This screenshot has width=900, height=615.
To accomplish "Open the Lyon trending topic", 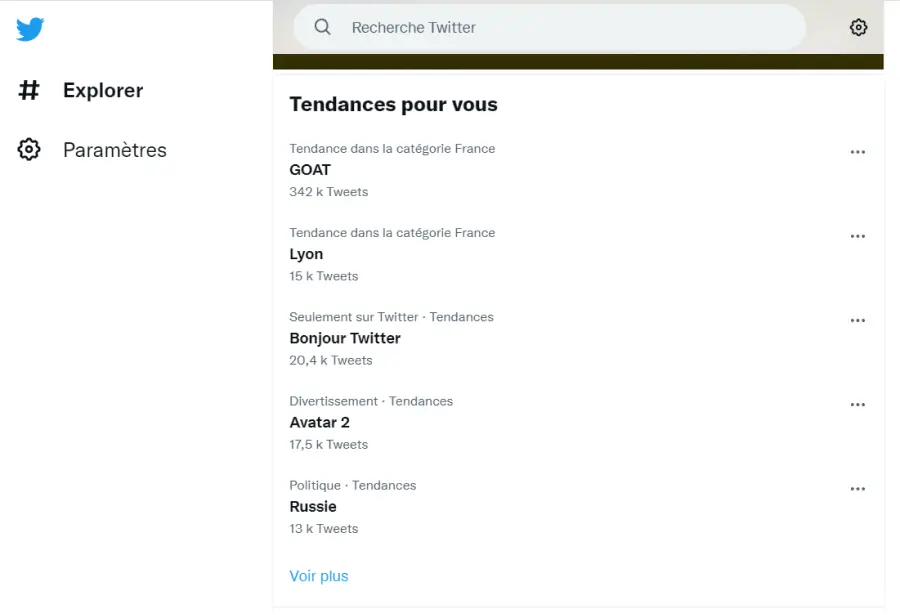I will (306, 254).
